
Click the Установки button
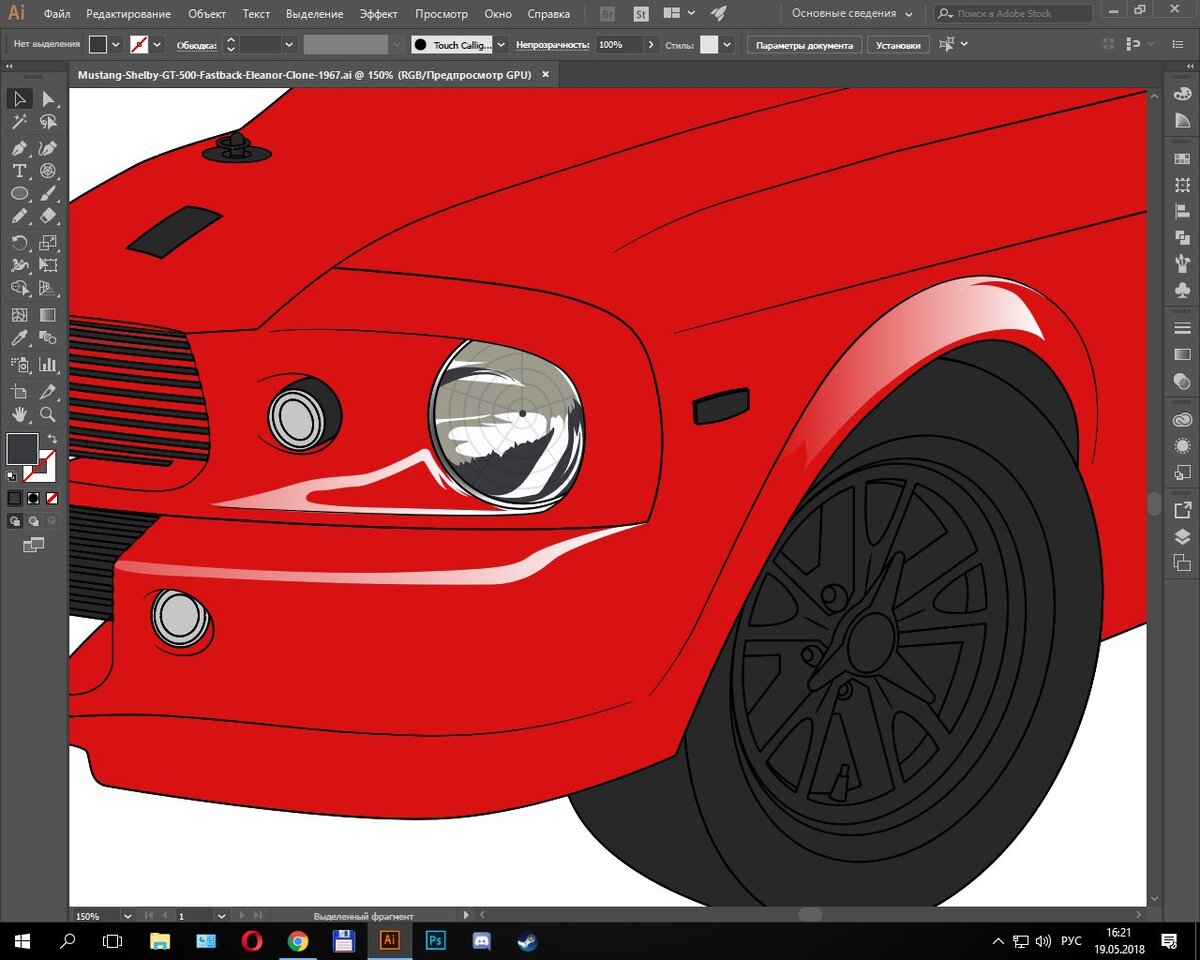[x=898, y=45]
